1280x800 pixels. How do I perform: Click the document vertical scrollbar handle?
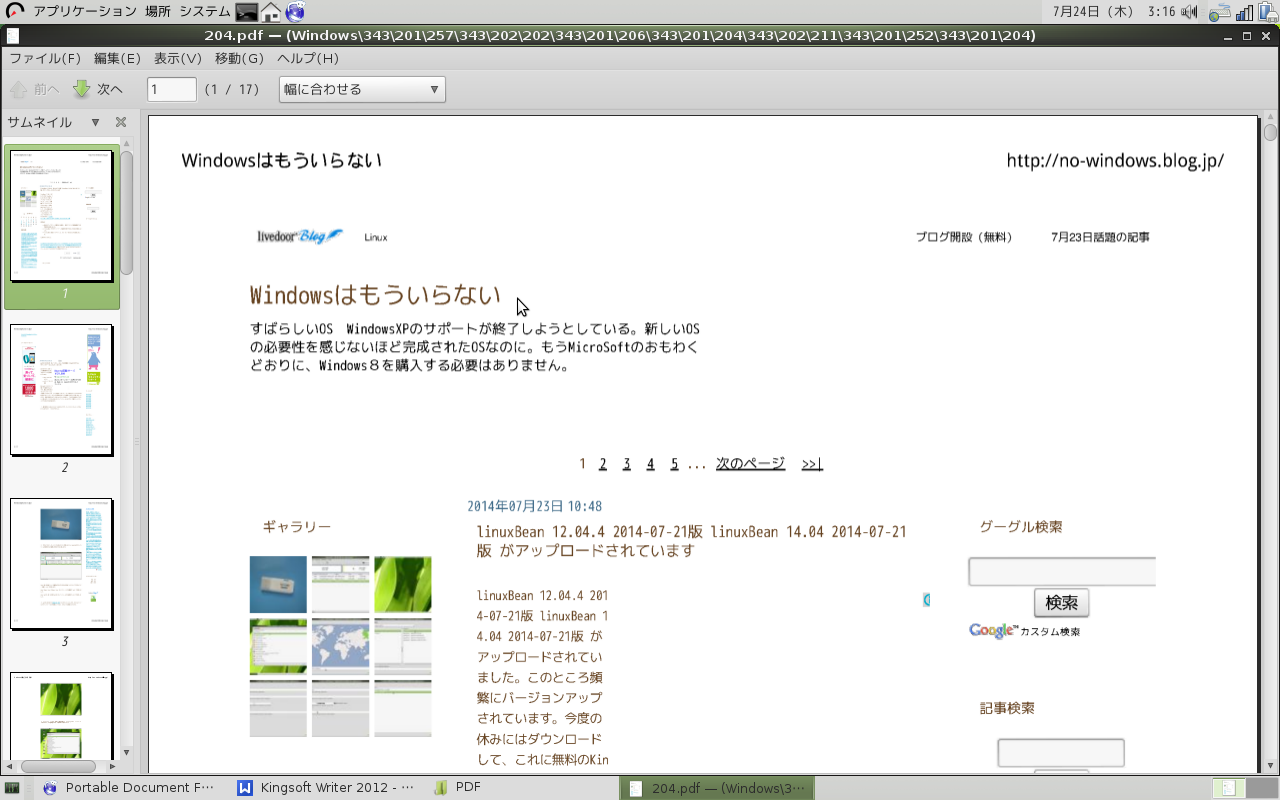click(x=1270, y=131)
